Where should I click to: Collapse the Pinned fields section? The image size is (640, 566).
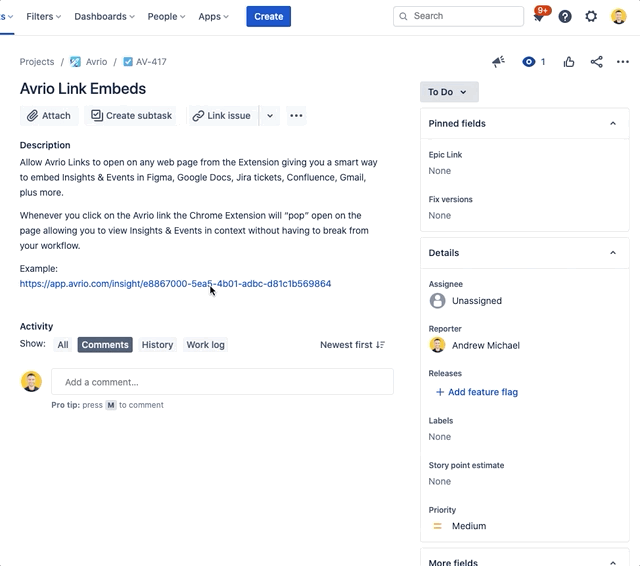pyautogui.click(x=613, y=123)
